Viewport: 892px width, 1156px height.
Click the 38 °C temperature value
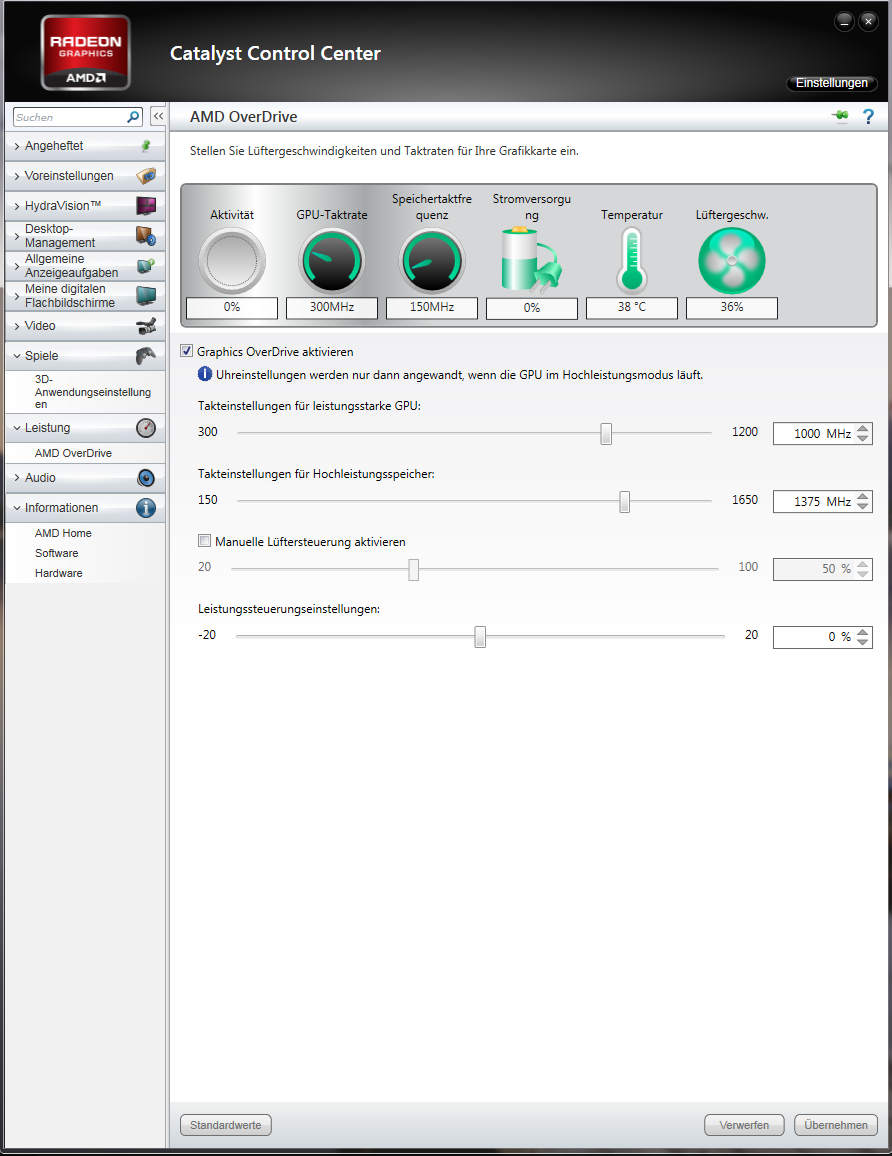click(632, 307)
